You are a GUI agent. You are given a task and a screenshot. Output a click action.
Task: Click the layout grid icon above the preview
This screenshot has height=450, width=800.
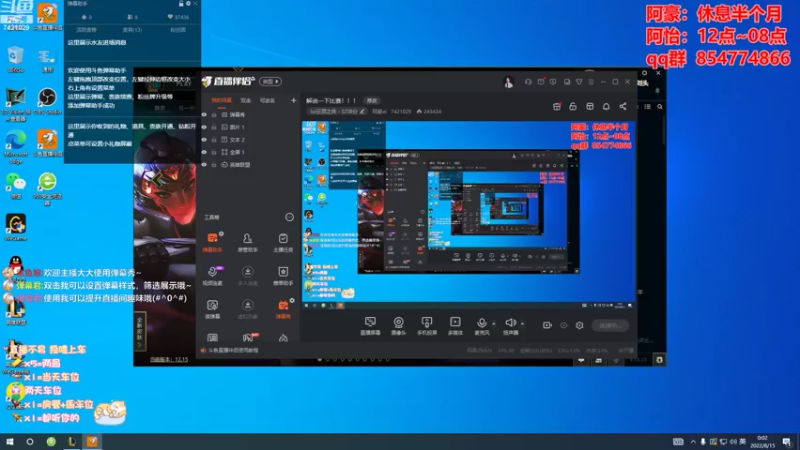[x=590, y=106]
